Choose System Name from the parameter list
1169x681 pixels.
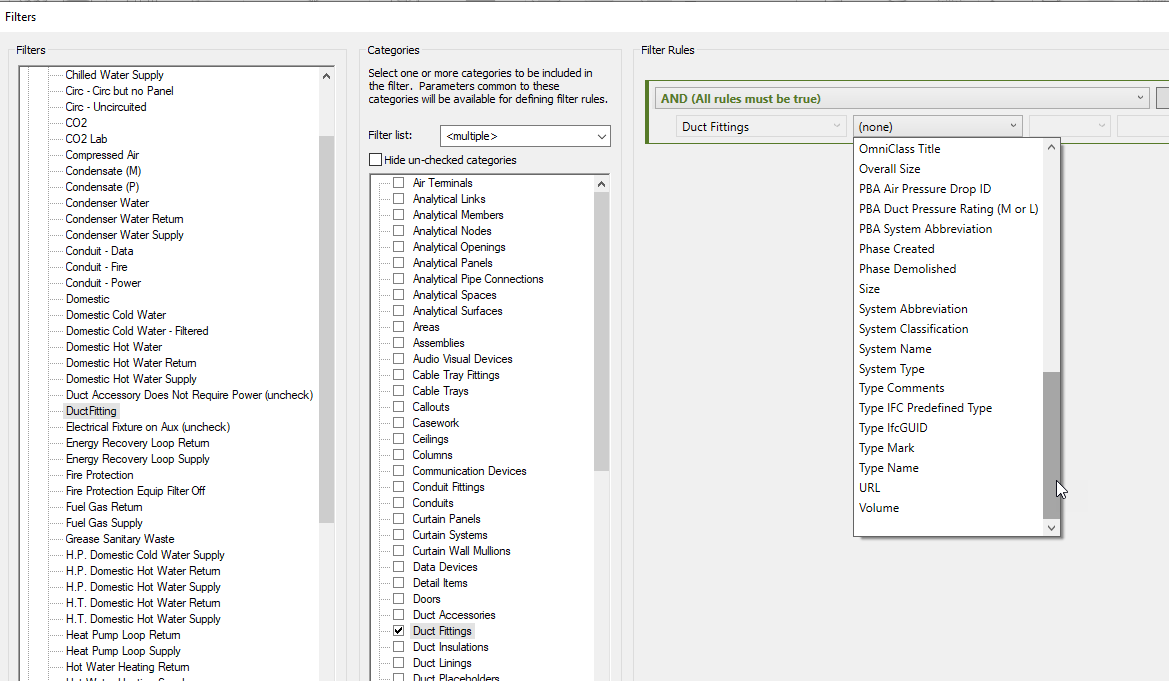click(x=894, y=348)
